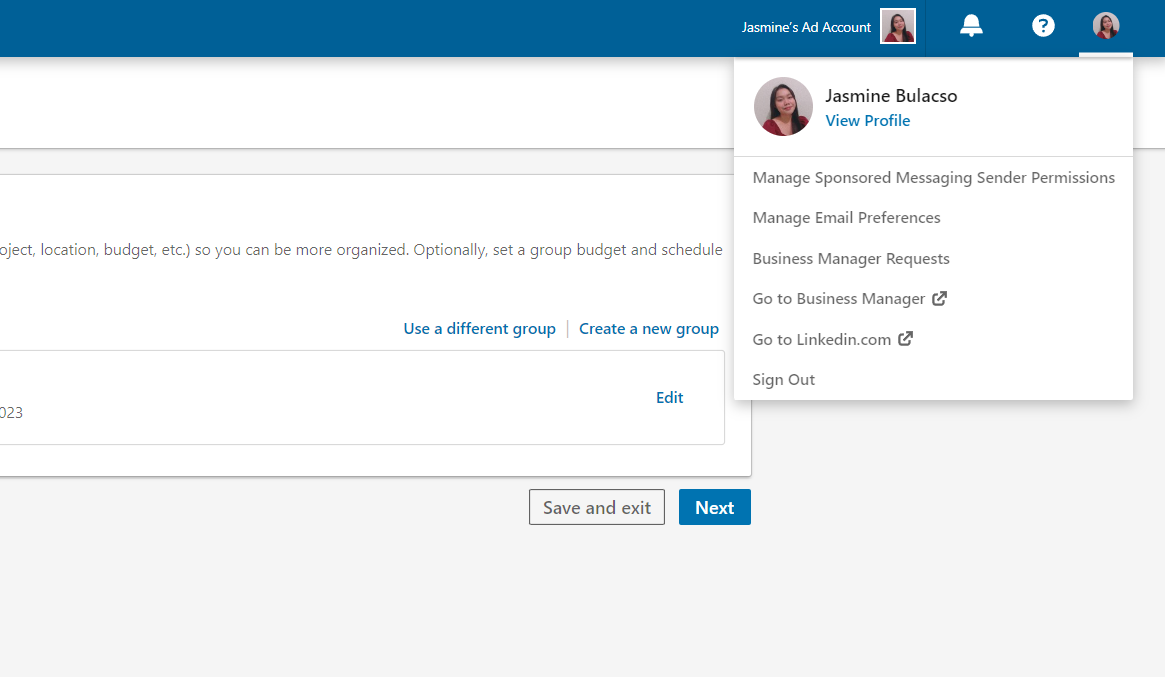Click the Save and exit button
The width and height of the screenshot is (1165, 677).
point(597,507)
